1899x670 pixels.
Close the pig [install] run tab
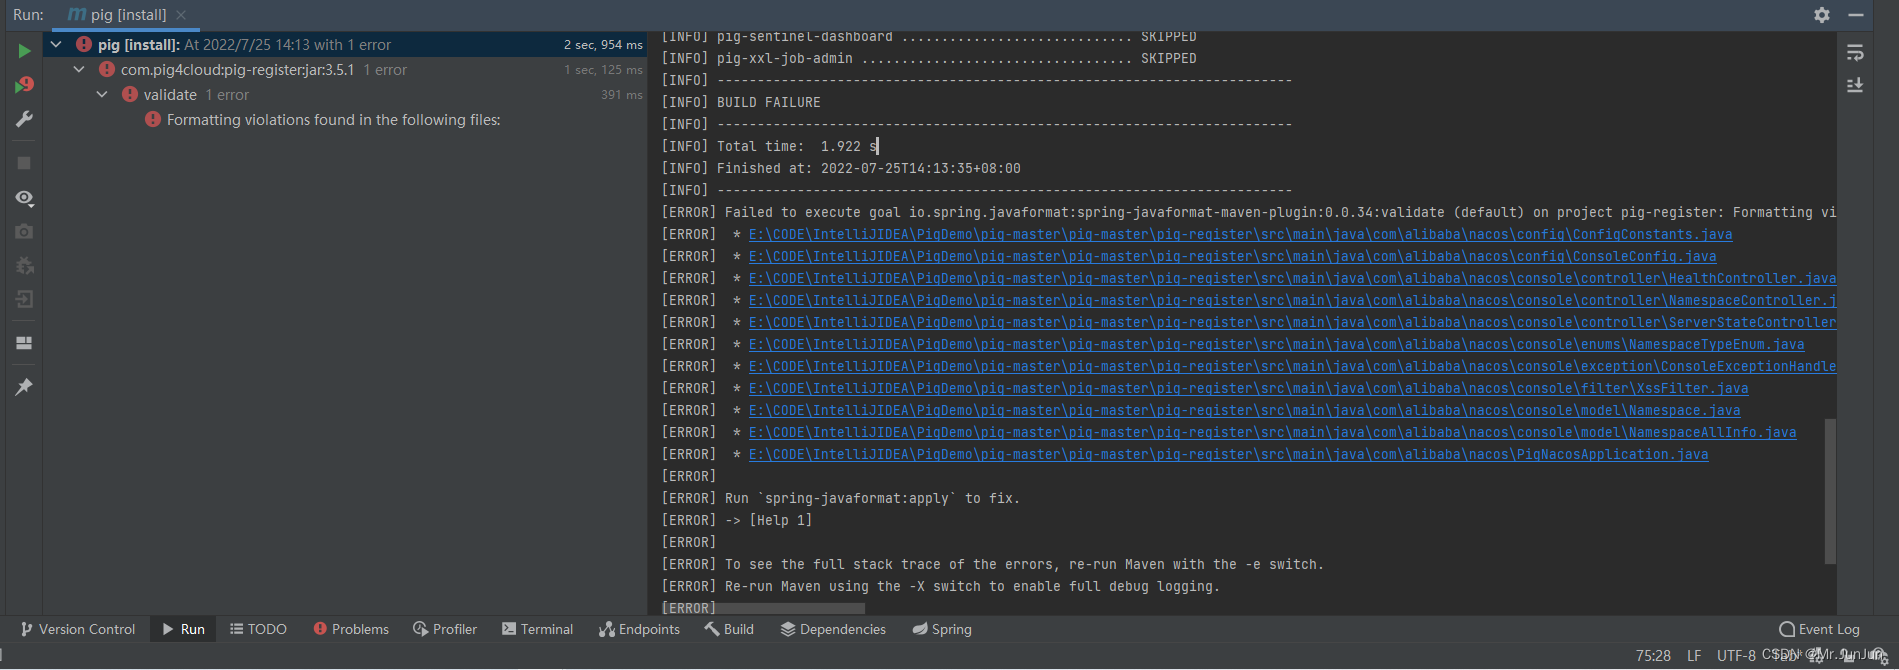181,15
